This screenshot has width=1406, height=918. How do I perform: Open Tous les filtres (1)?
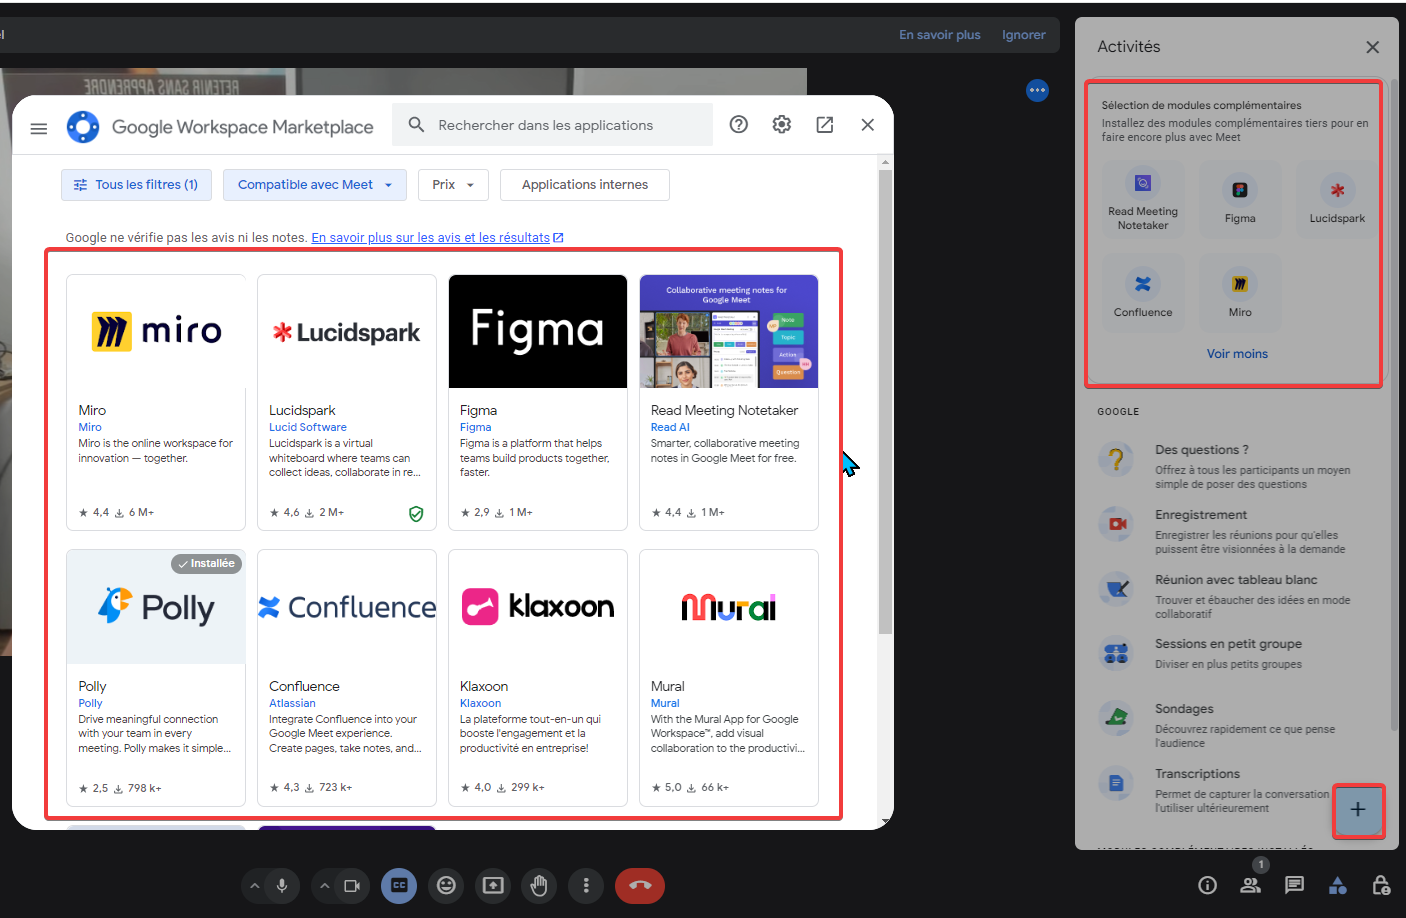(136, 185)
